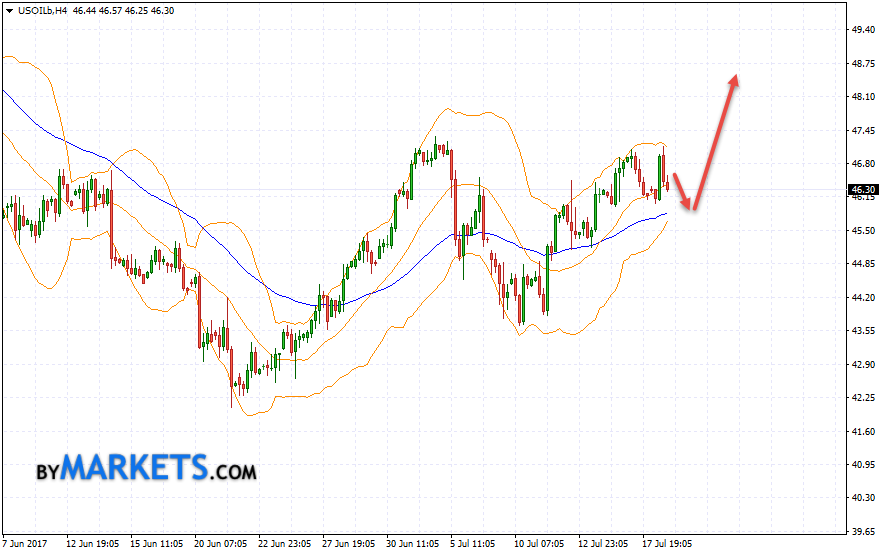
Task: Select the long upward red forecast arrow
Action: coord(716,140)
